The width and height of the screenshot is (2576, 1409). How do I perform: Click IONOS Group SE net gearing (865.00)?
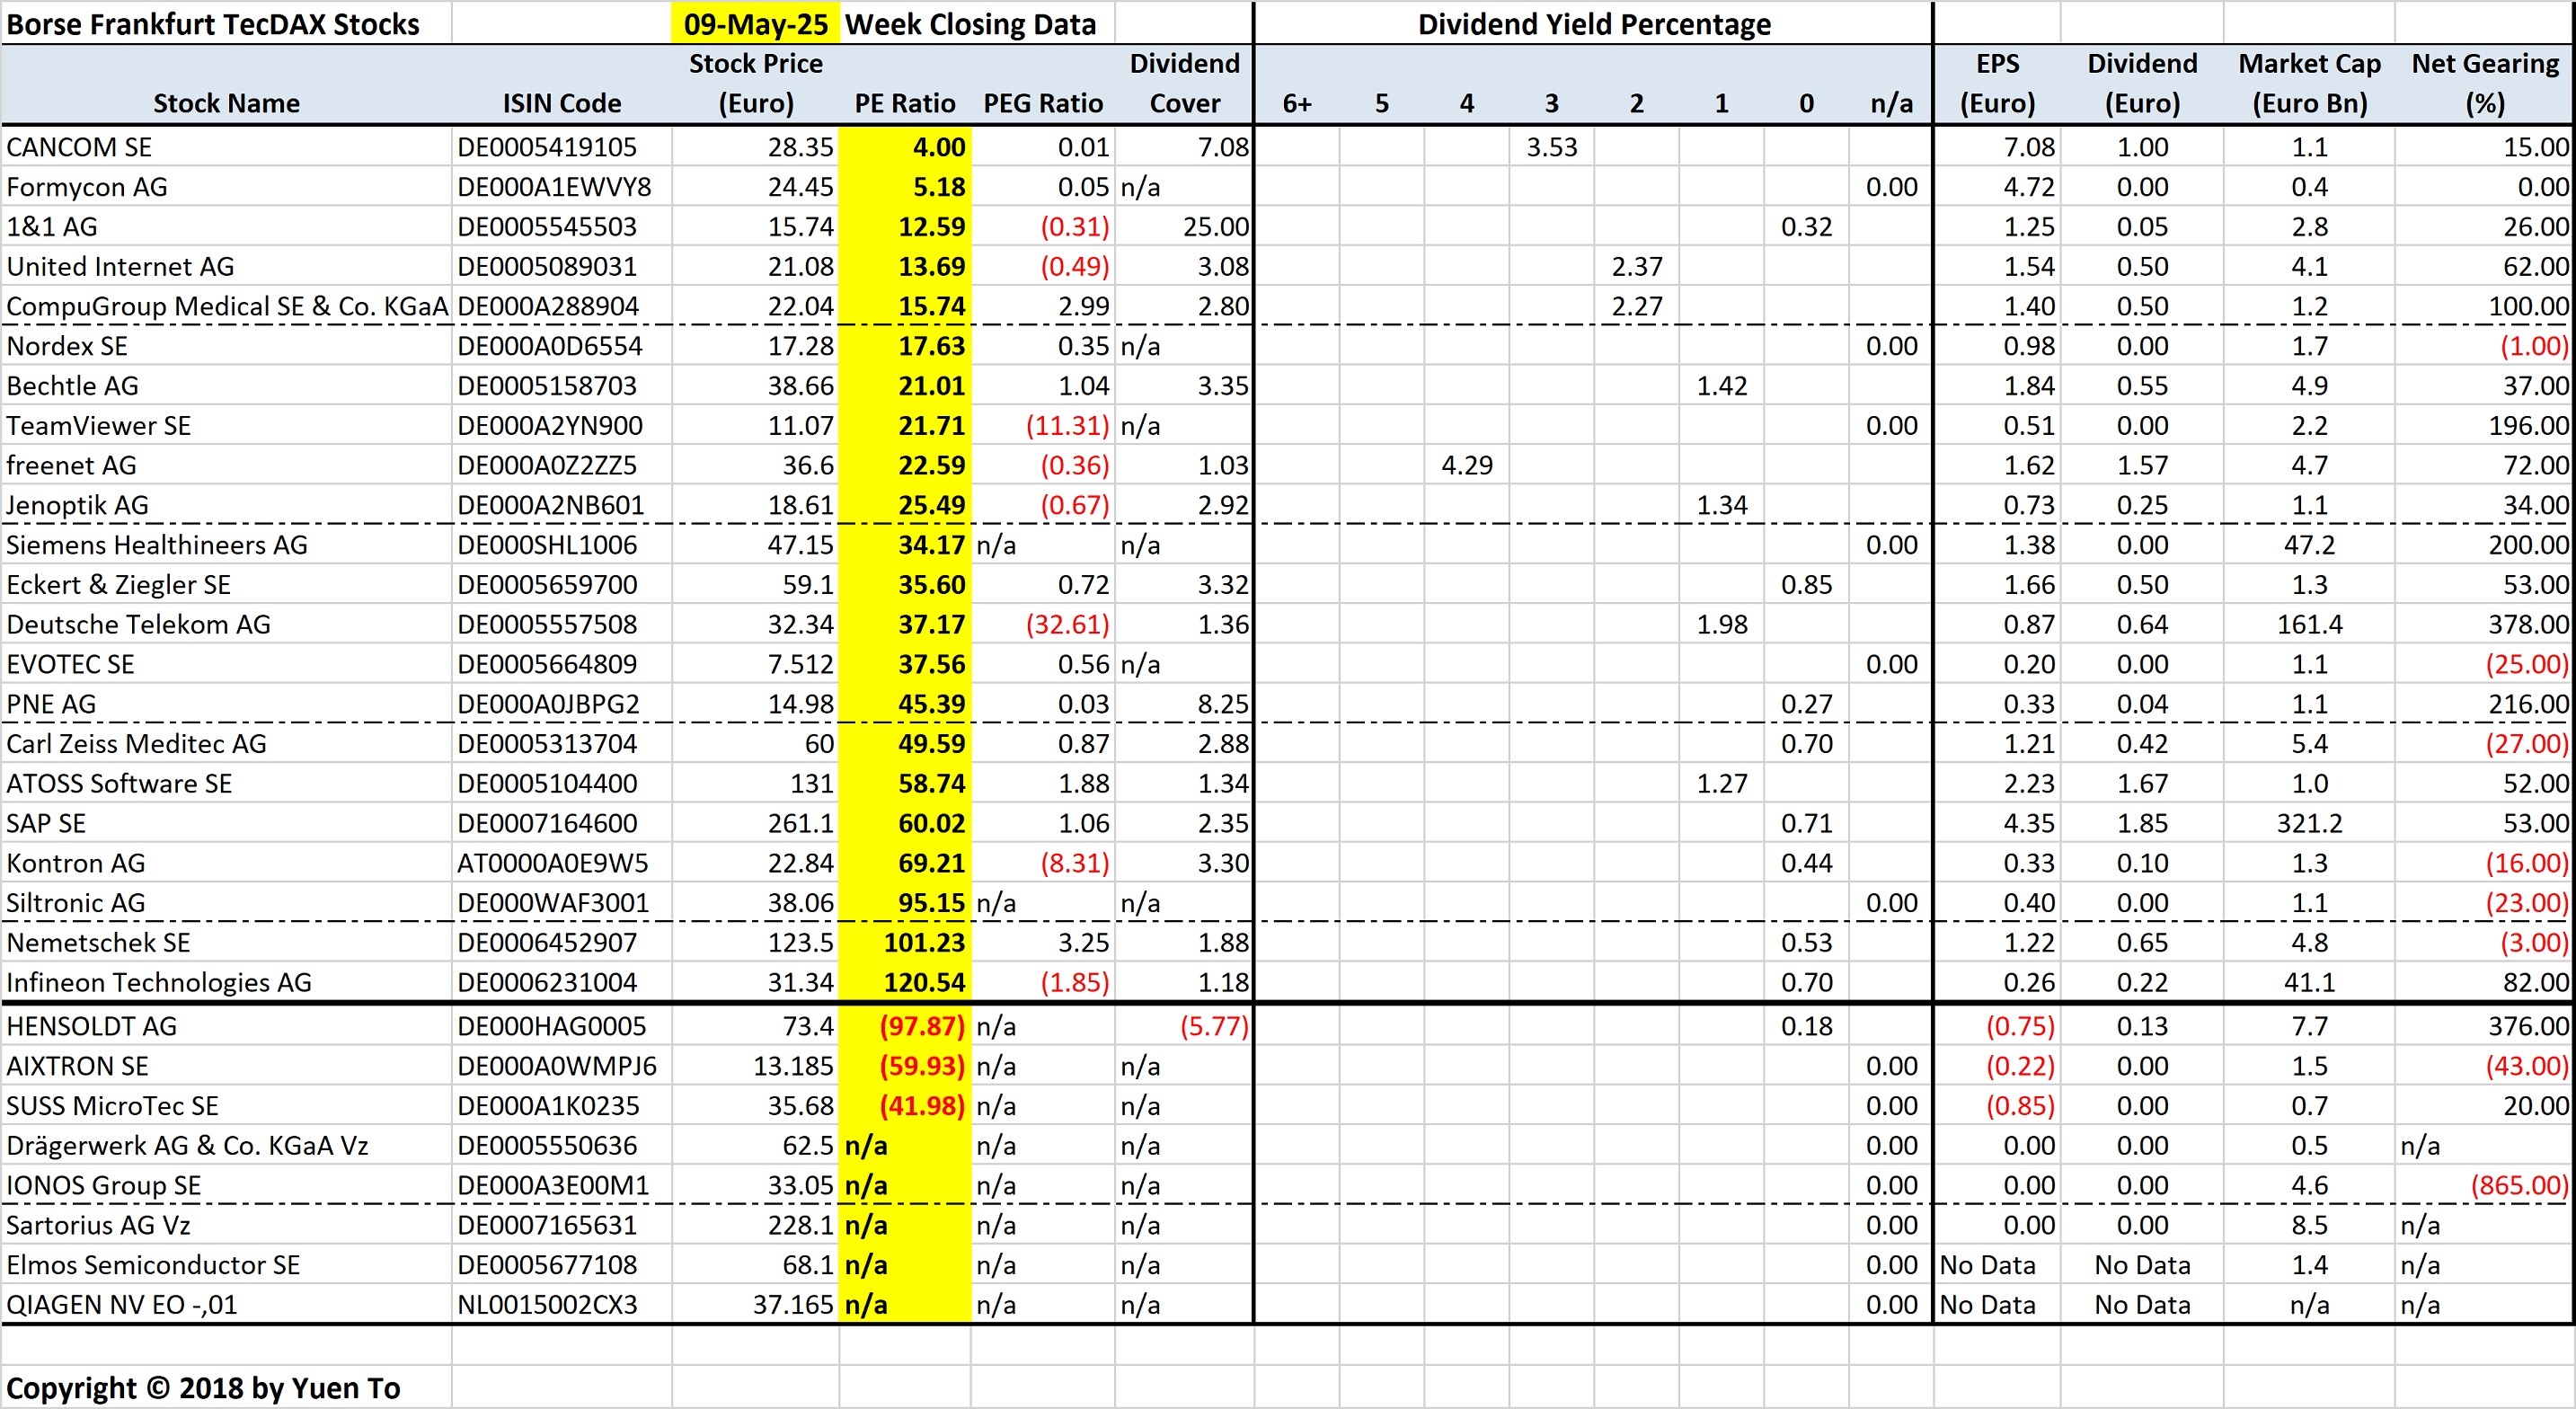click(2484, 1186)
